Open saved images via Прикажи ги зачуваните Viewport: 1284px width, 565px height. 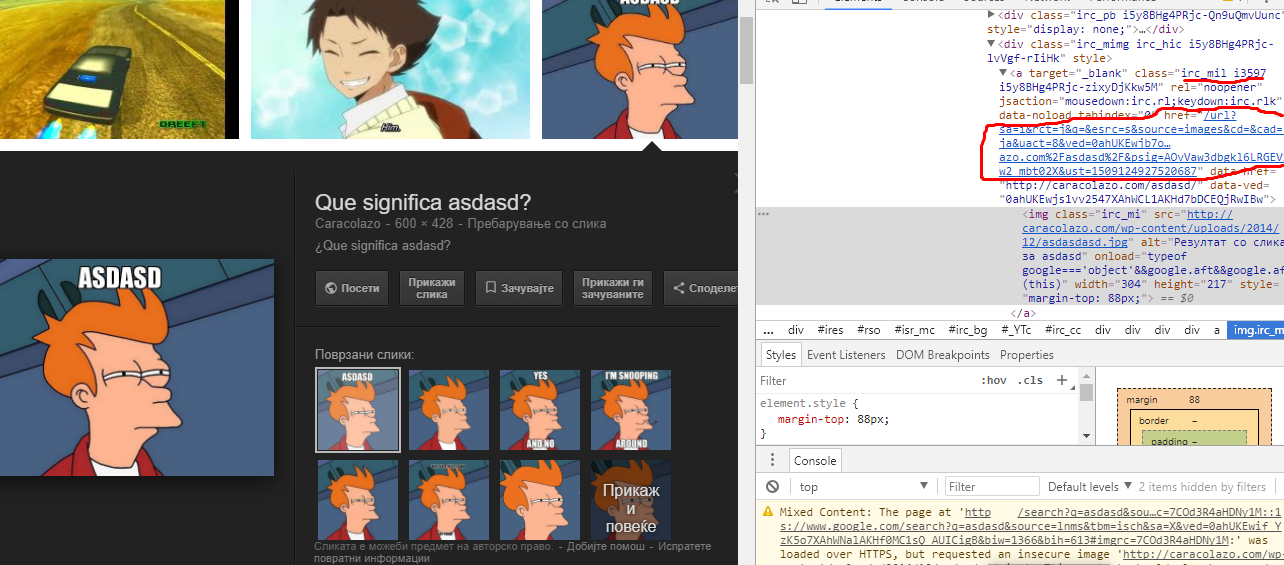[x=613, y=288]
